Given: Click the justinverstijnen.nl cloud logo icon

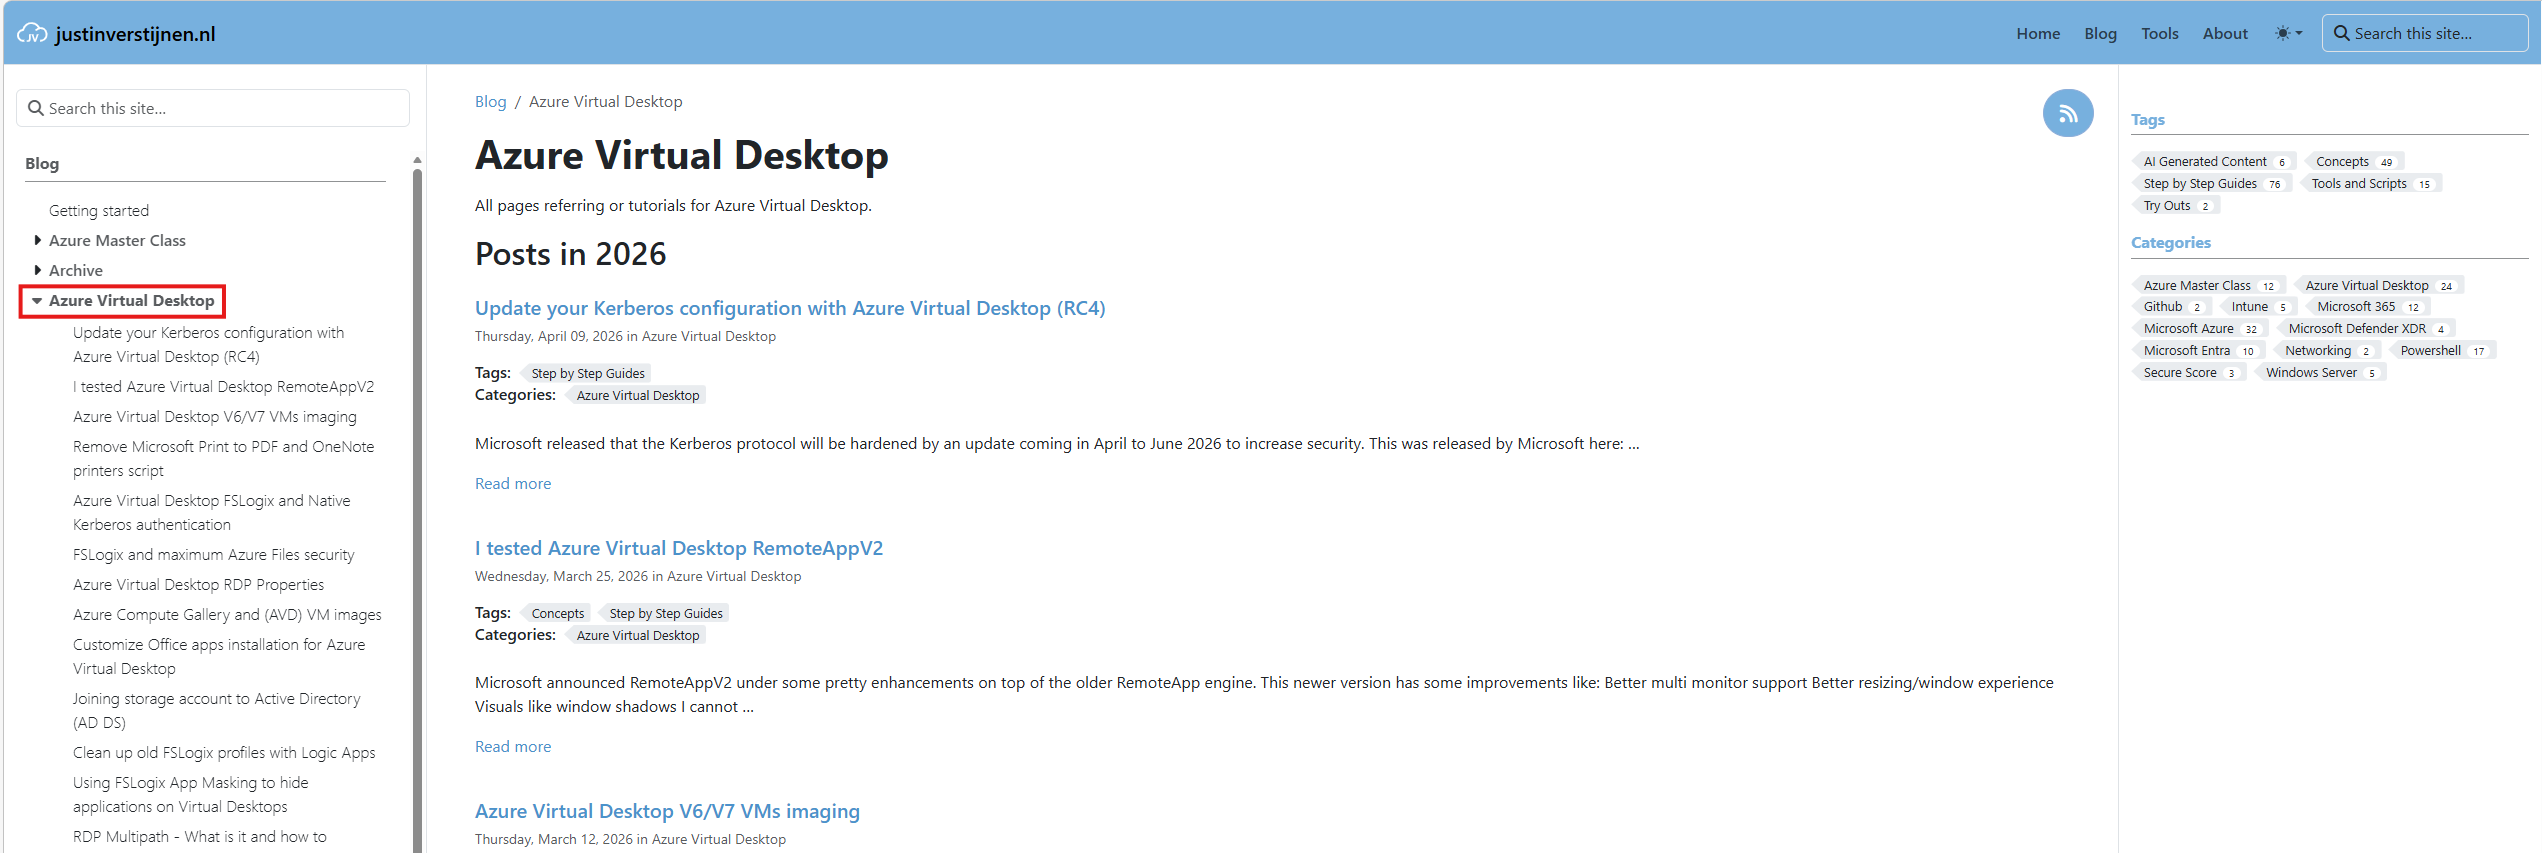Looking at the screenshot, I should (32, 33).
